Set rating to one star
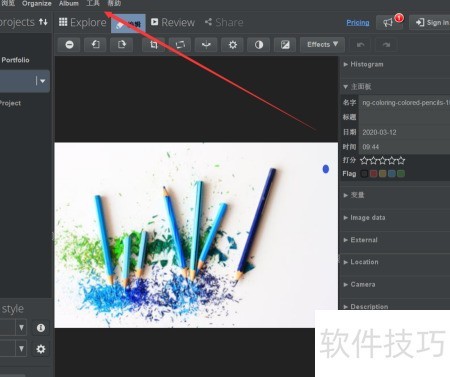 point(364,161)
